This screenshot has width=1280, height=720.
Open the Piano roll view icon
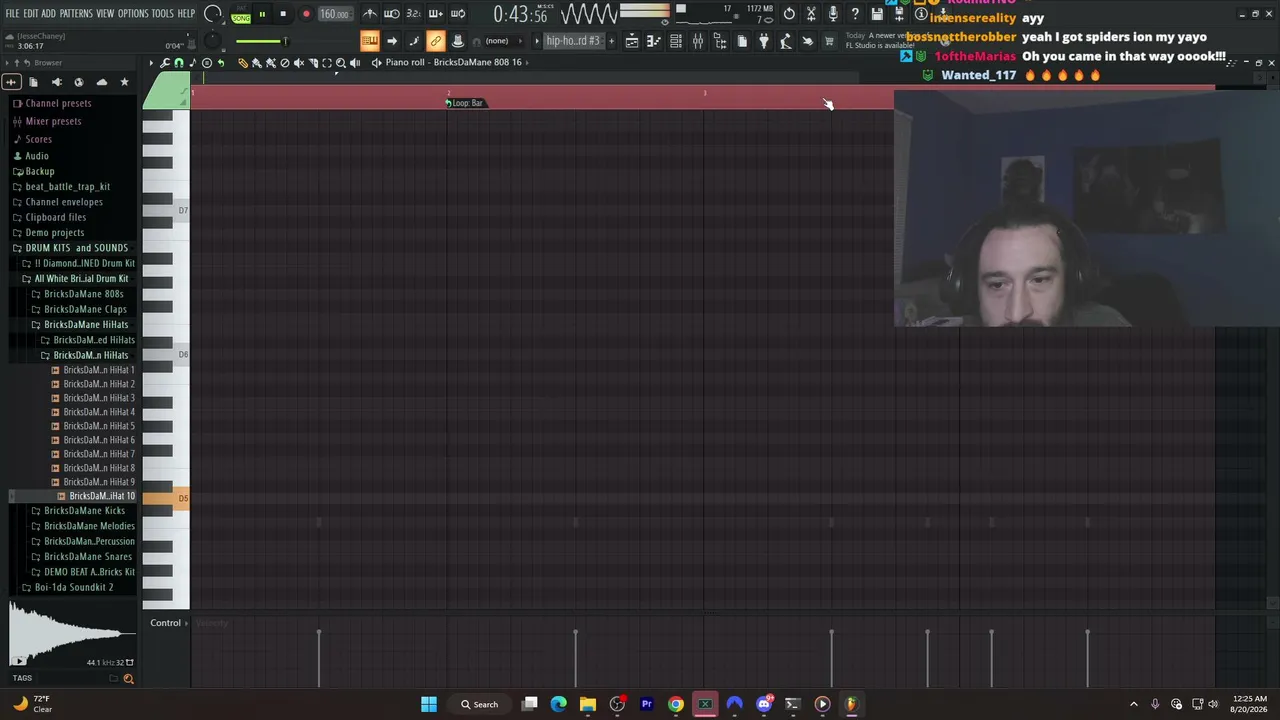tap(654, 41)
